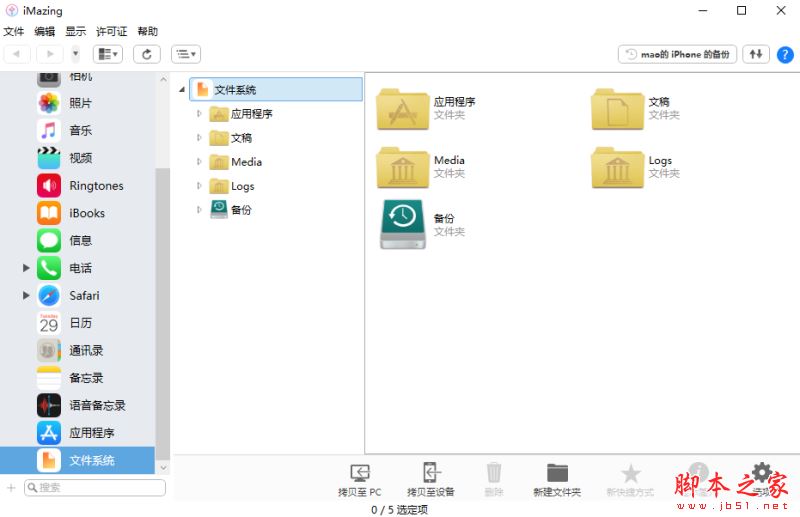Open the Messages (信息) sidebar item
The image size is (800, 517).
coord(78,240)
